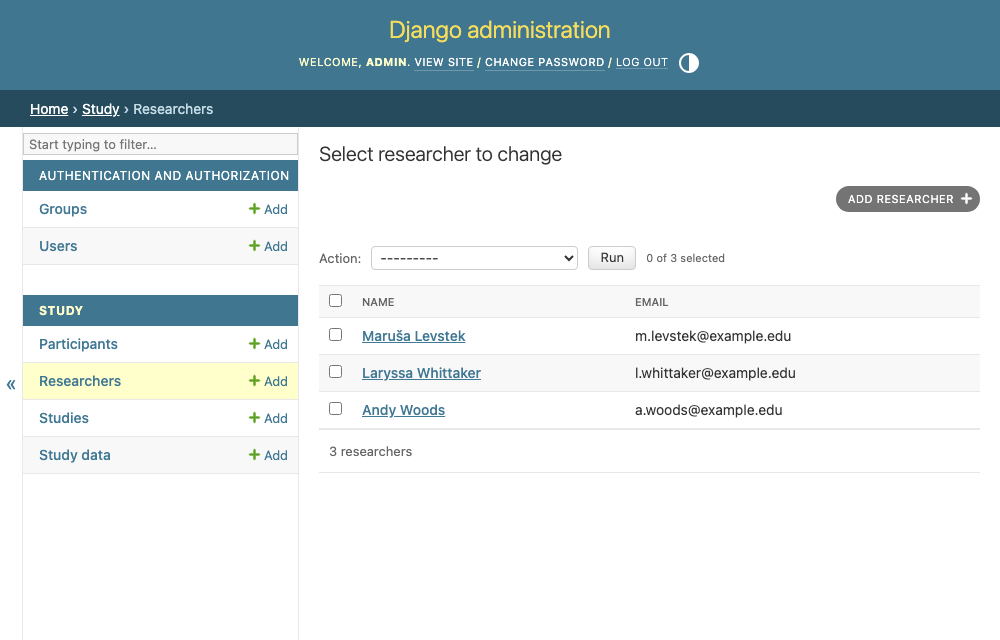Go to Study in the breadcrumb
This screenshot has height=640, width=1000.
[x=100, y=109]
